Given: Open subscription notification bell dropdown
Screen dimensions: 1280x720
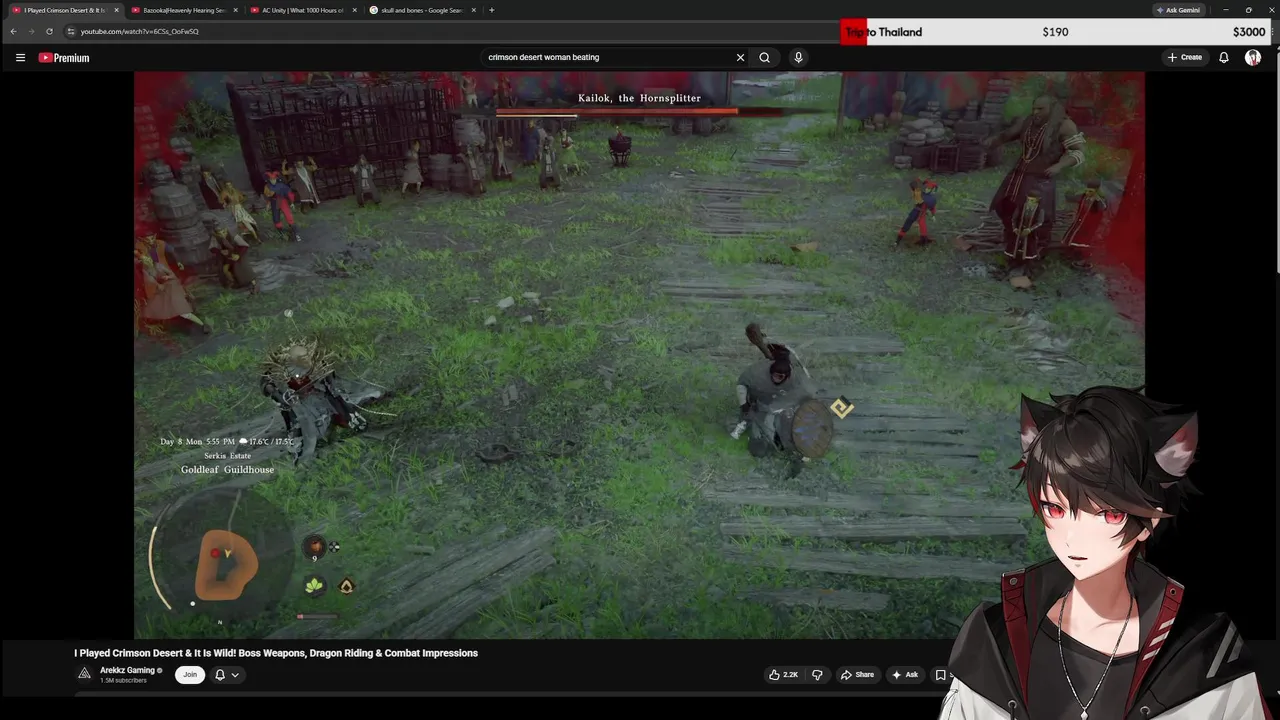Looking at the screenshot, I should 227,675.
